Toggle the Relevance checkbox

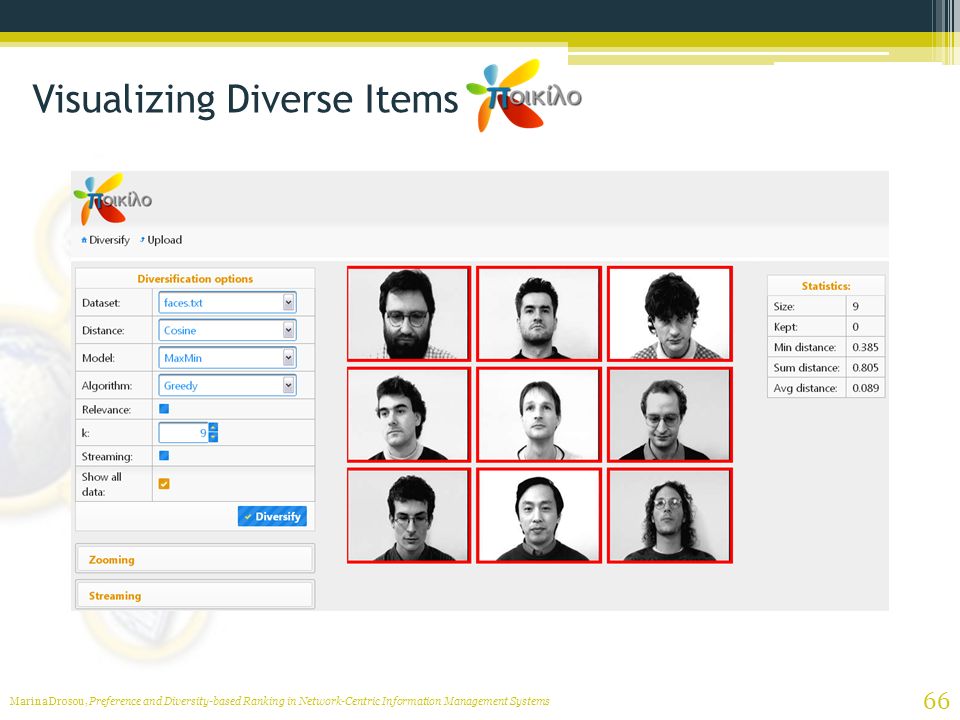(164, 409)
